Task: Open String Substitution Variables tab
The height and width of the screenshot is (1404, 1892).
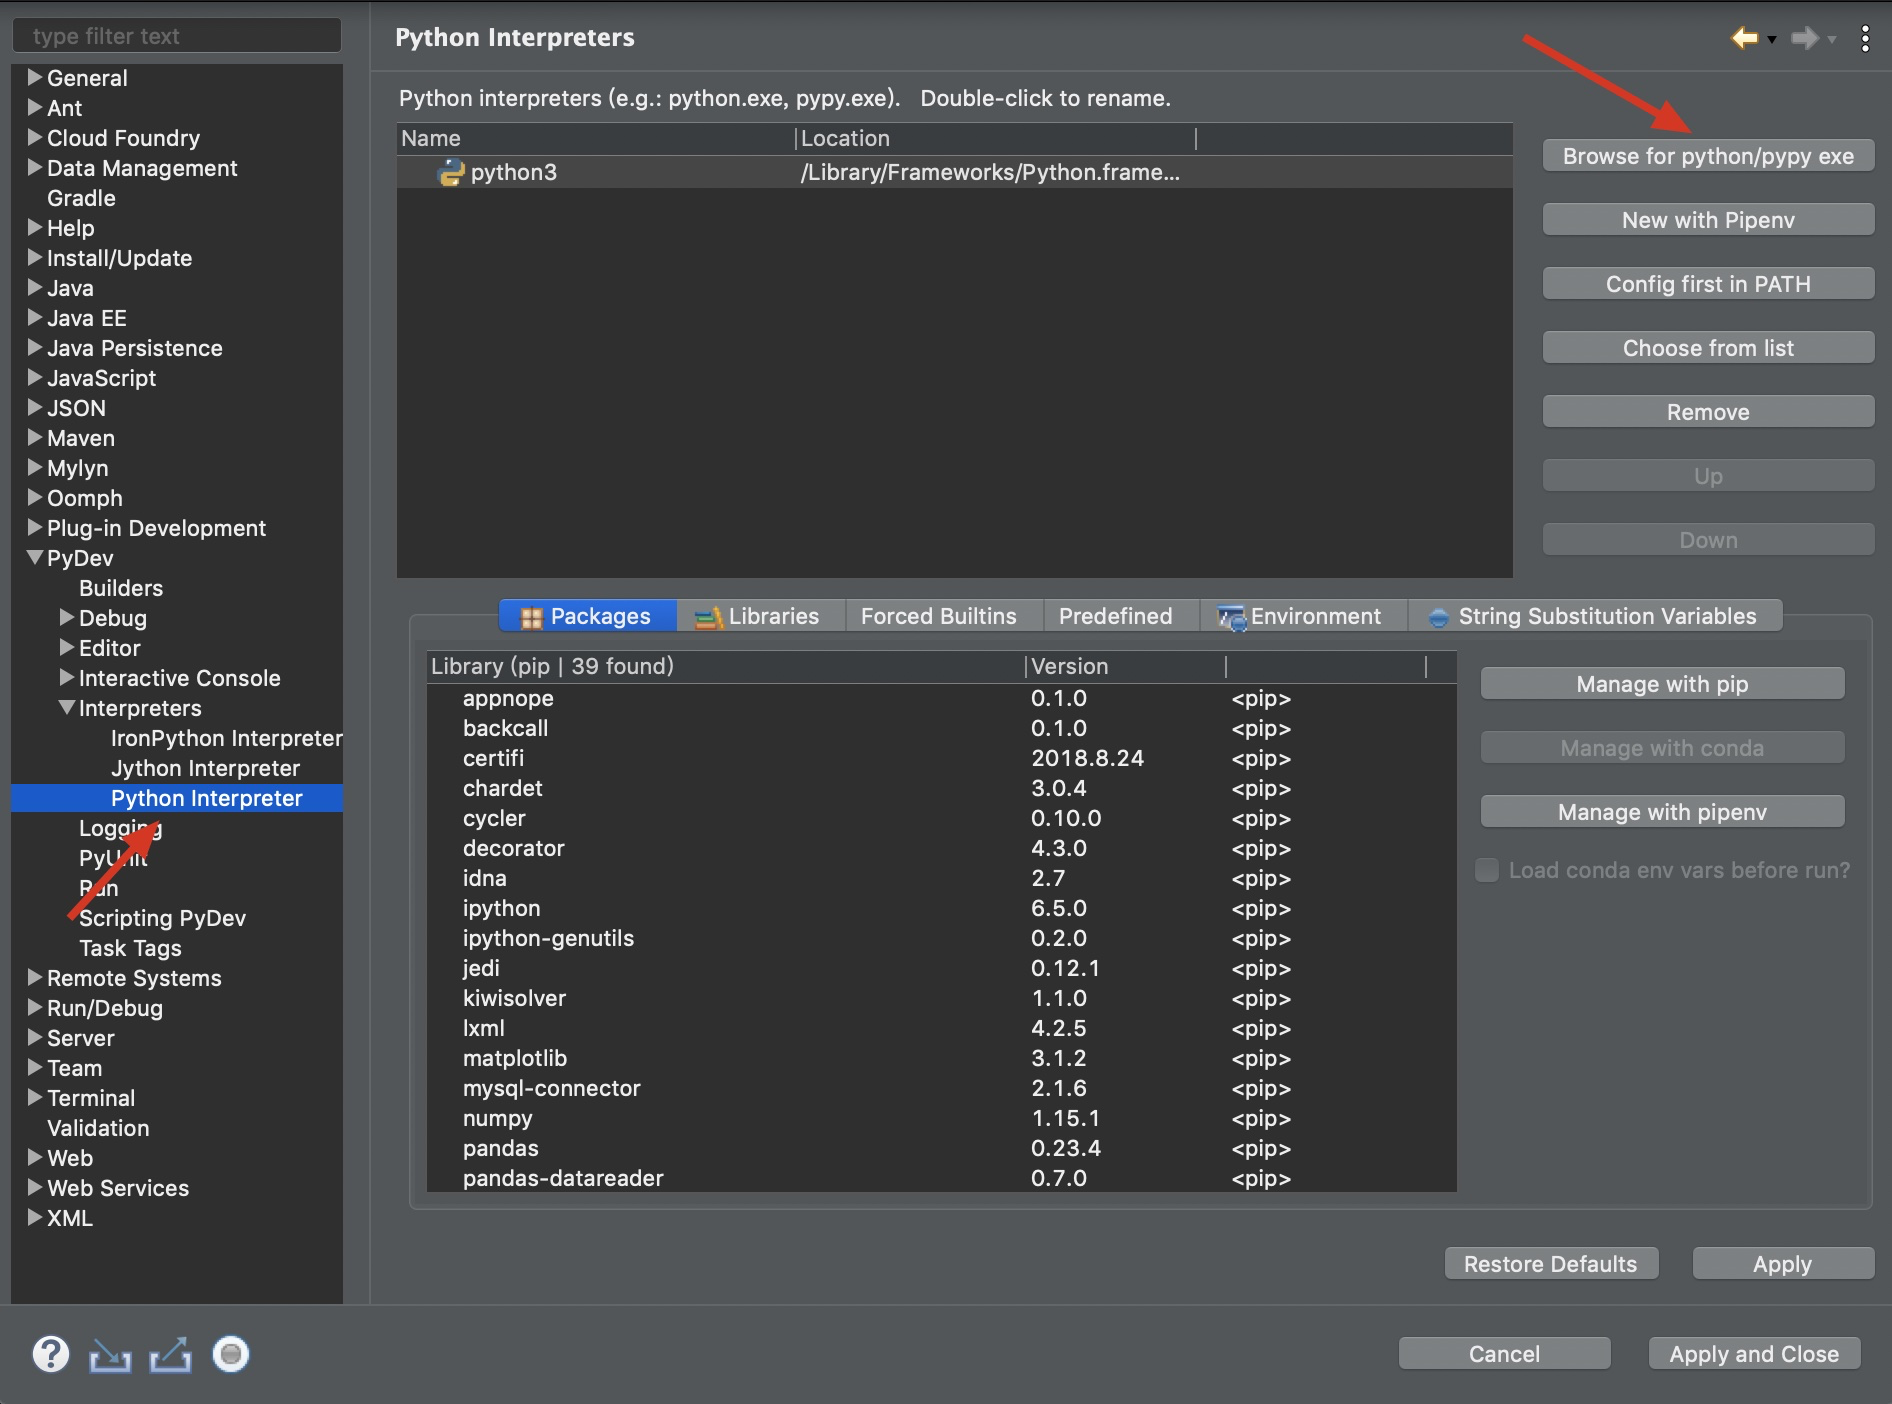Action: pyautogui.click(x=1595, y=616)
